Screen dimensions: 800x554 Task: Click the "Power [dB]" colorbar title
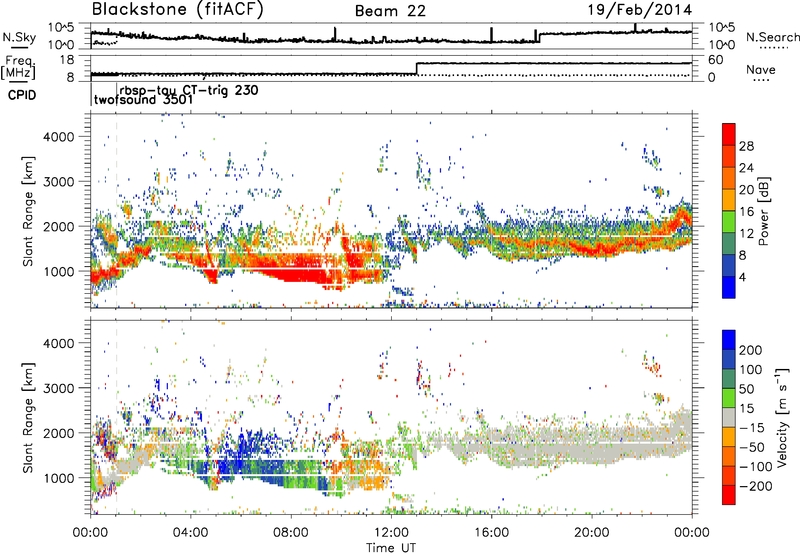(764, 211)
